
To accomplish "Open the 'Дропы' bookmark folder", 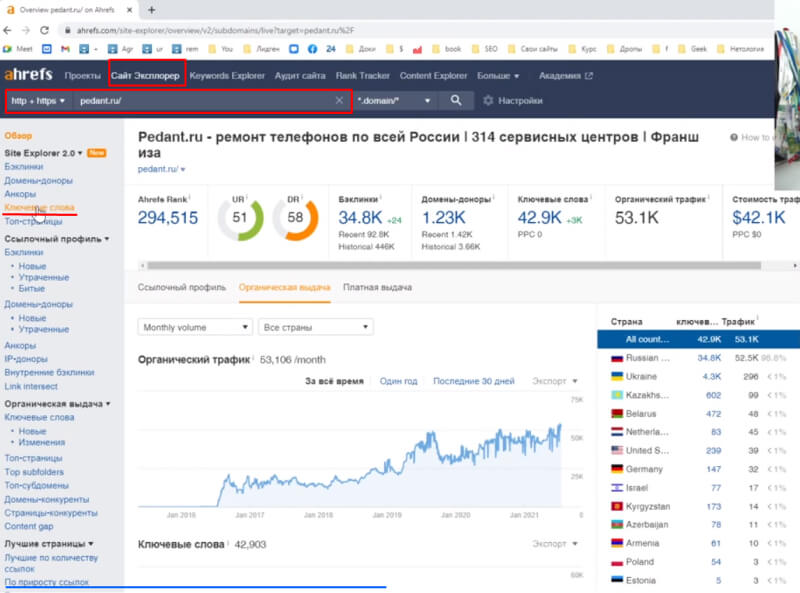I will coord(624,49).
